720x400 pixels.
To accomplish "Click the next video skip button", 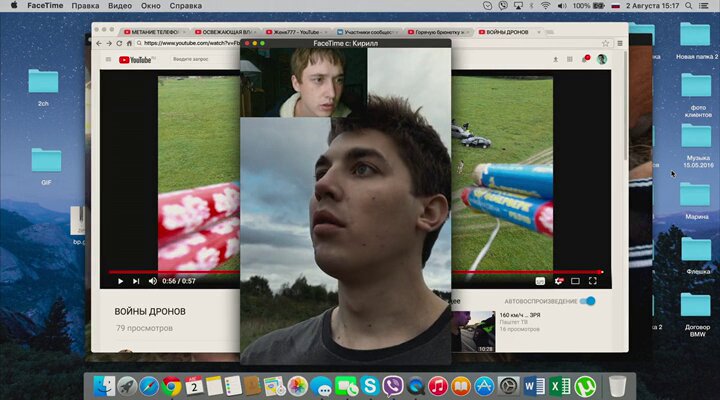I will (x=137, y=281).
